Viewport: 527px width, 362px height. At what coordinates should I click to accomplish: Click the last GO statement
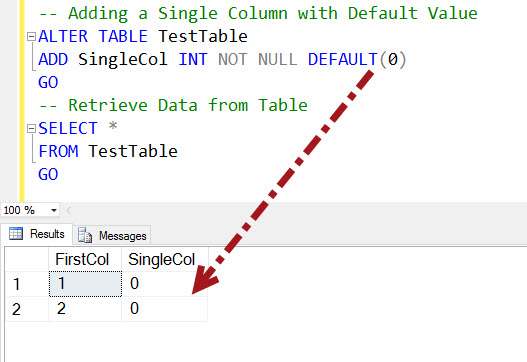48,174
